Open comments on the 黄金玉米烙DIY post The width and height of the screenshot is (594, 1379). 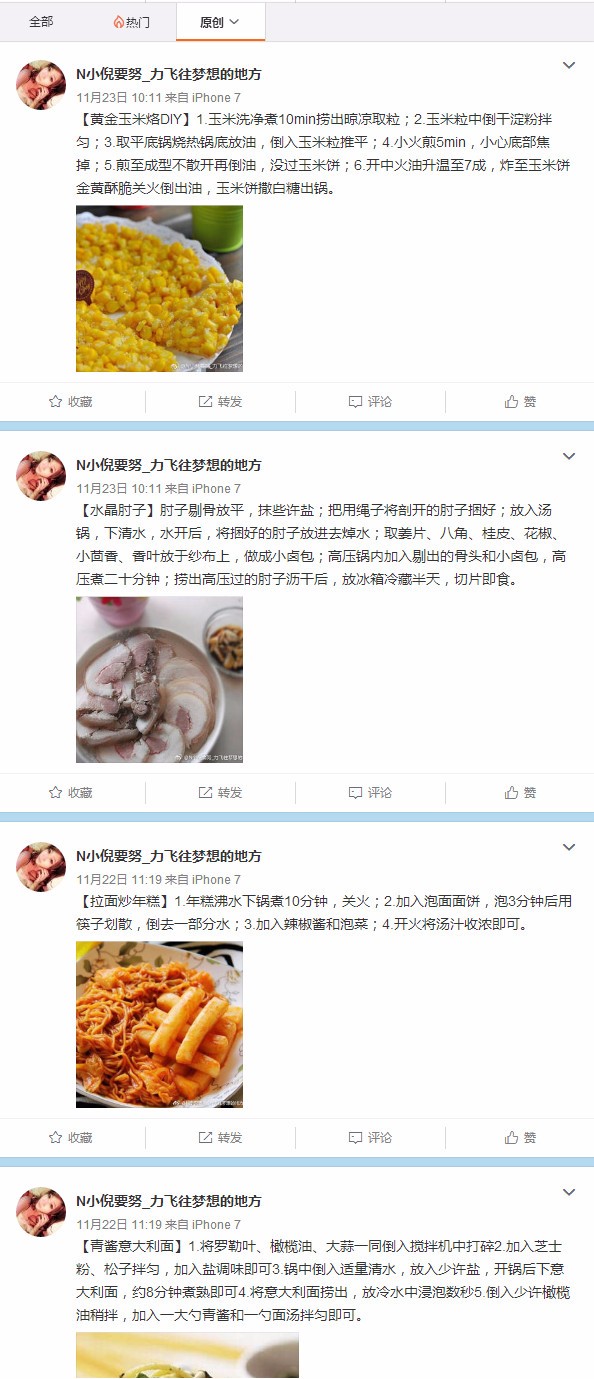[x=370, y=401]
